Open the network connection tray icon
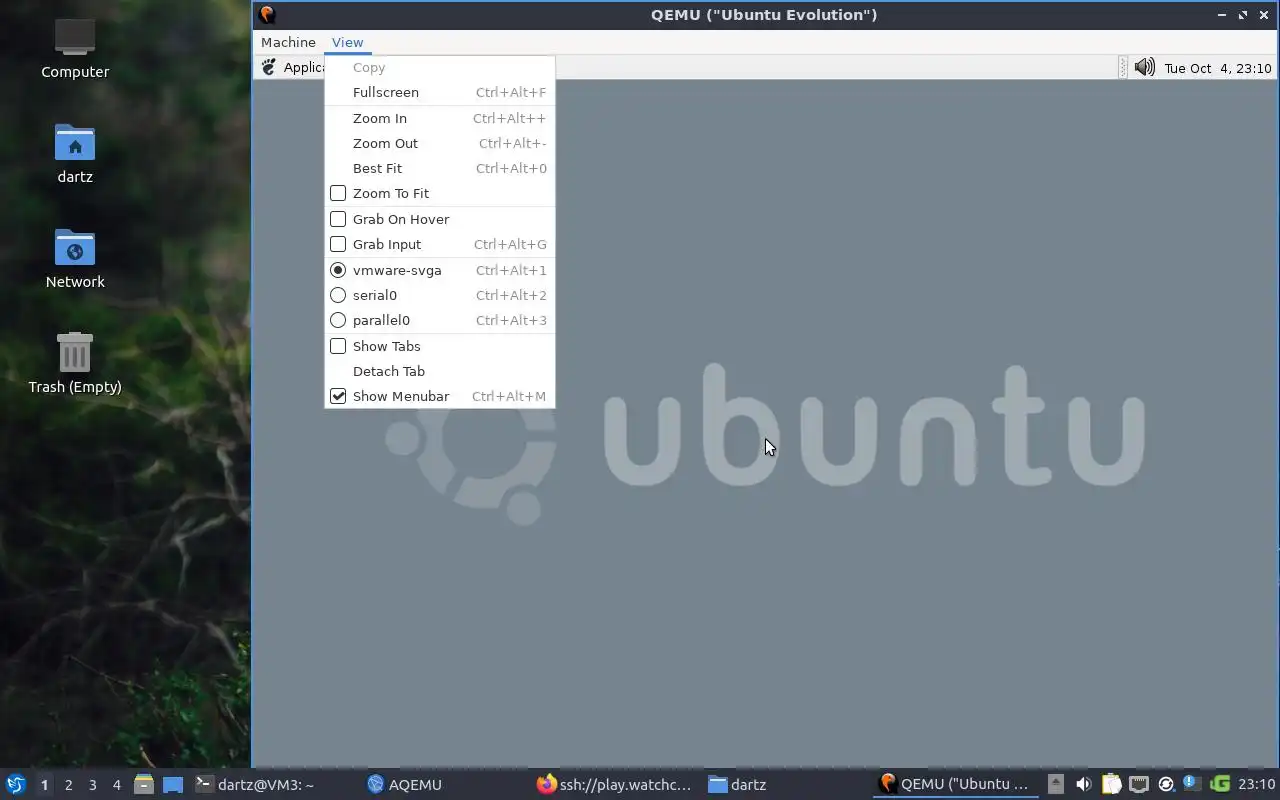 [1138, 784]
